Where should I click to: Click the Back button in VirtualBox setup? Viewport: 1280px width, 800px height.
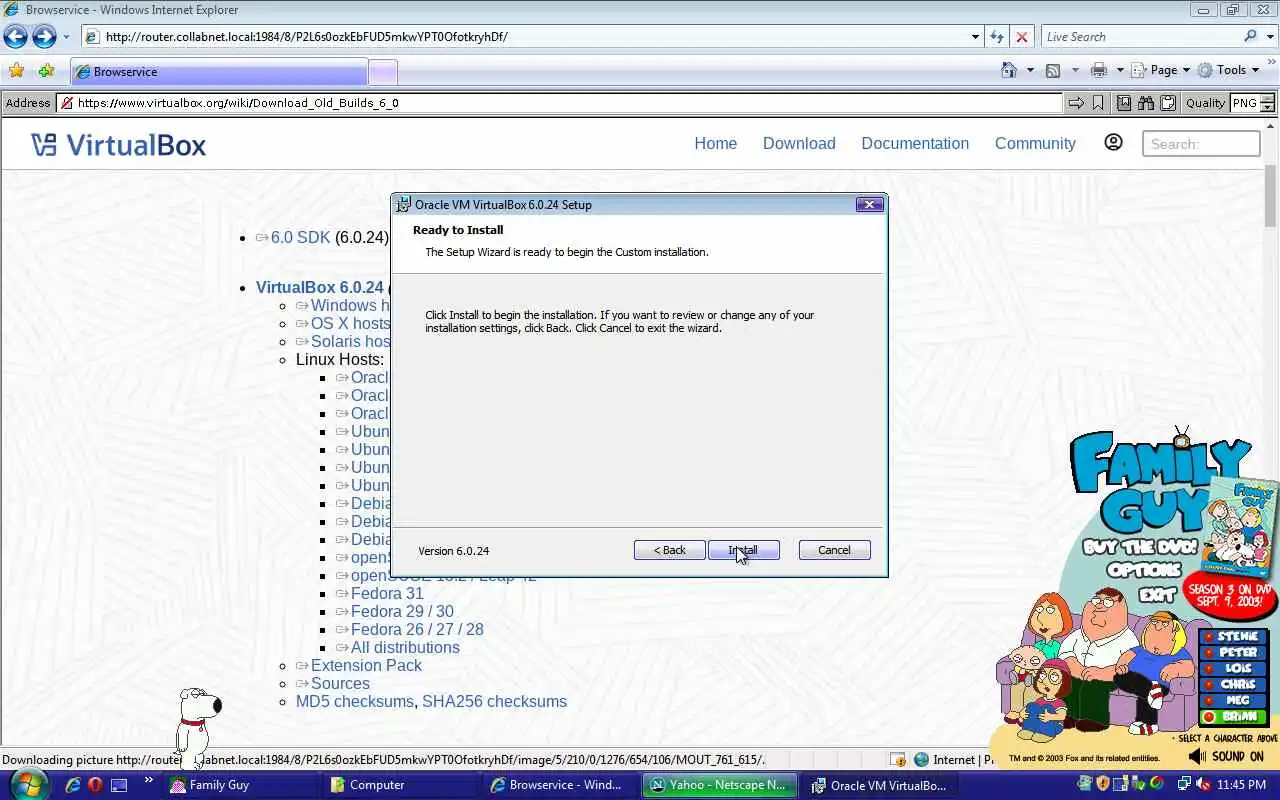(669, 550)
